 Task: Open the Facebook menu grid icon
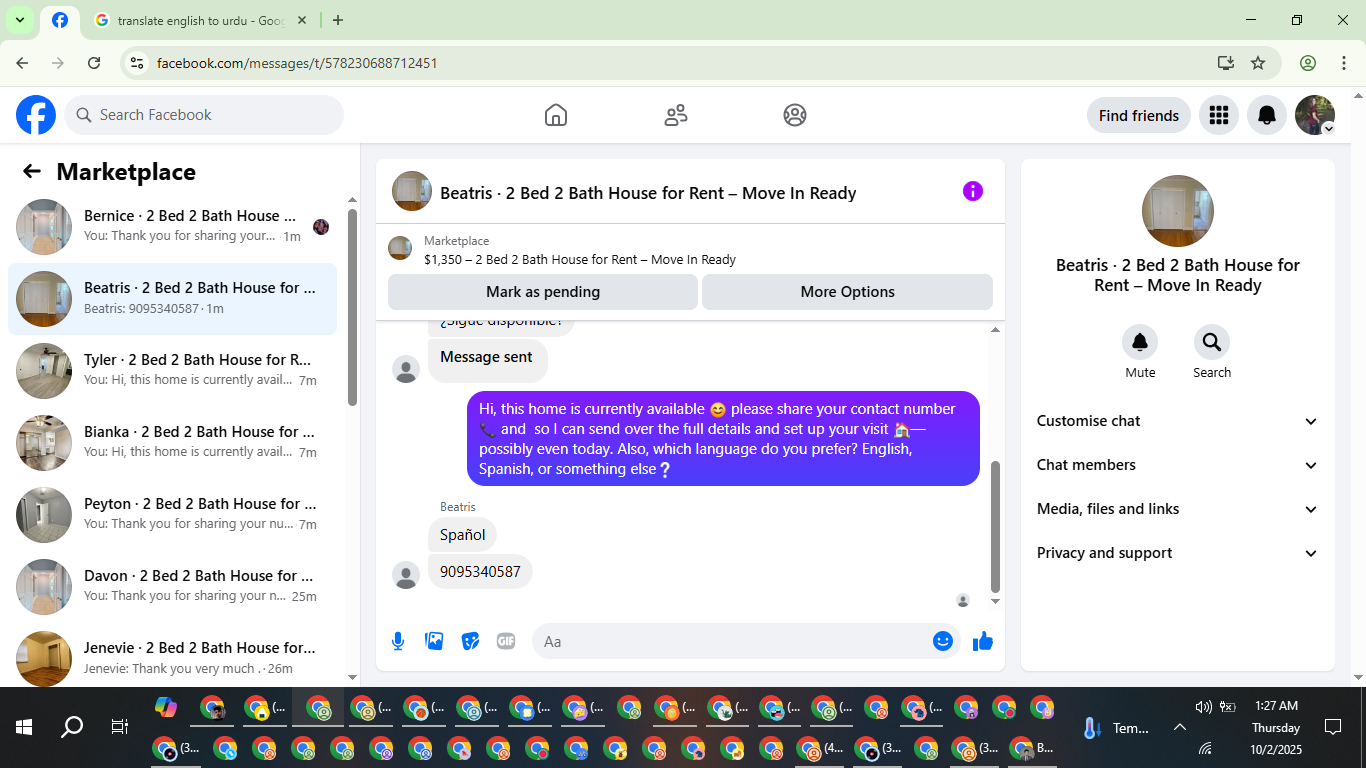[x=1218, y=115]
